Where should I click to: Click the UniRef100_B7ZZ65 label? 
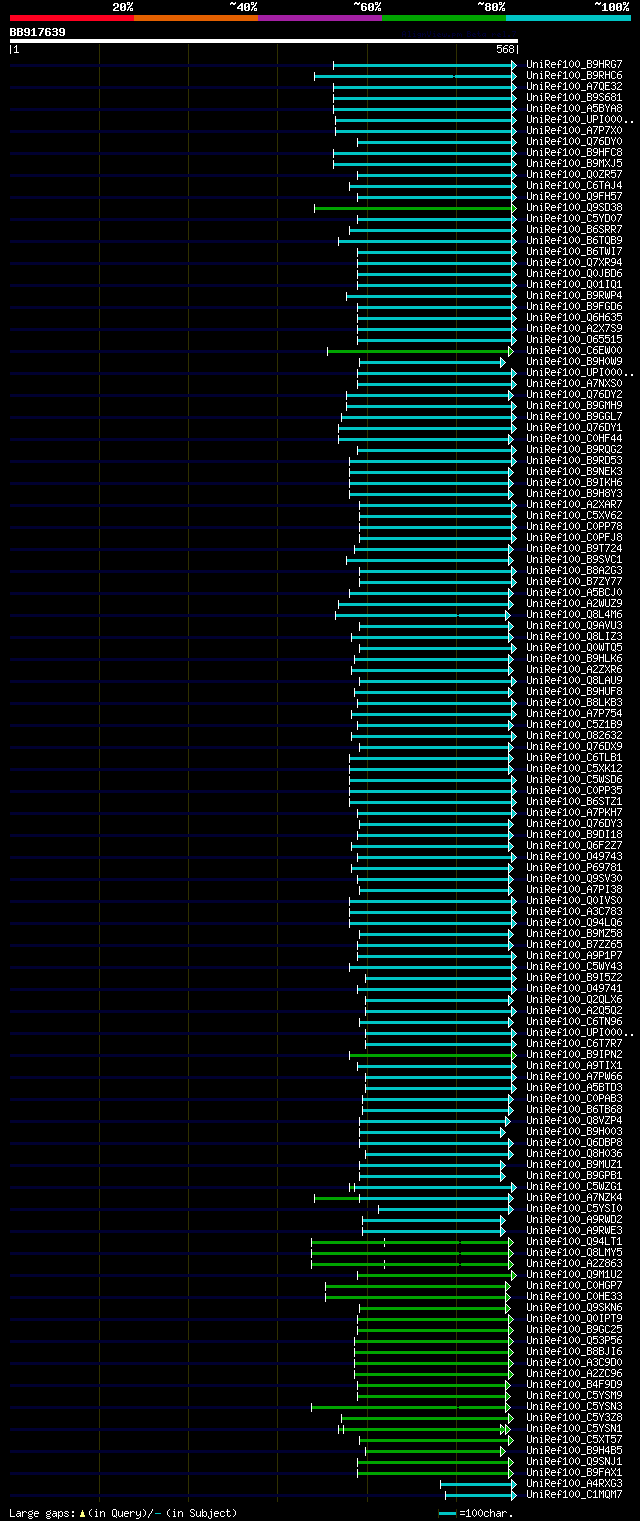(x=573, y=944)
